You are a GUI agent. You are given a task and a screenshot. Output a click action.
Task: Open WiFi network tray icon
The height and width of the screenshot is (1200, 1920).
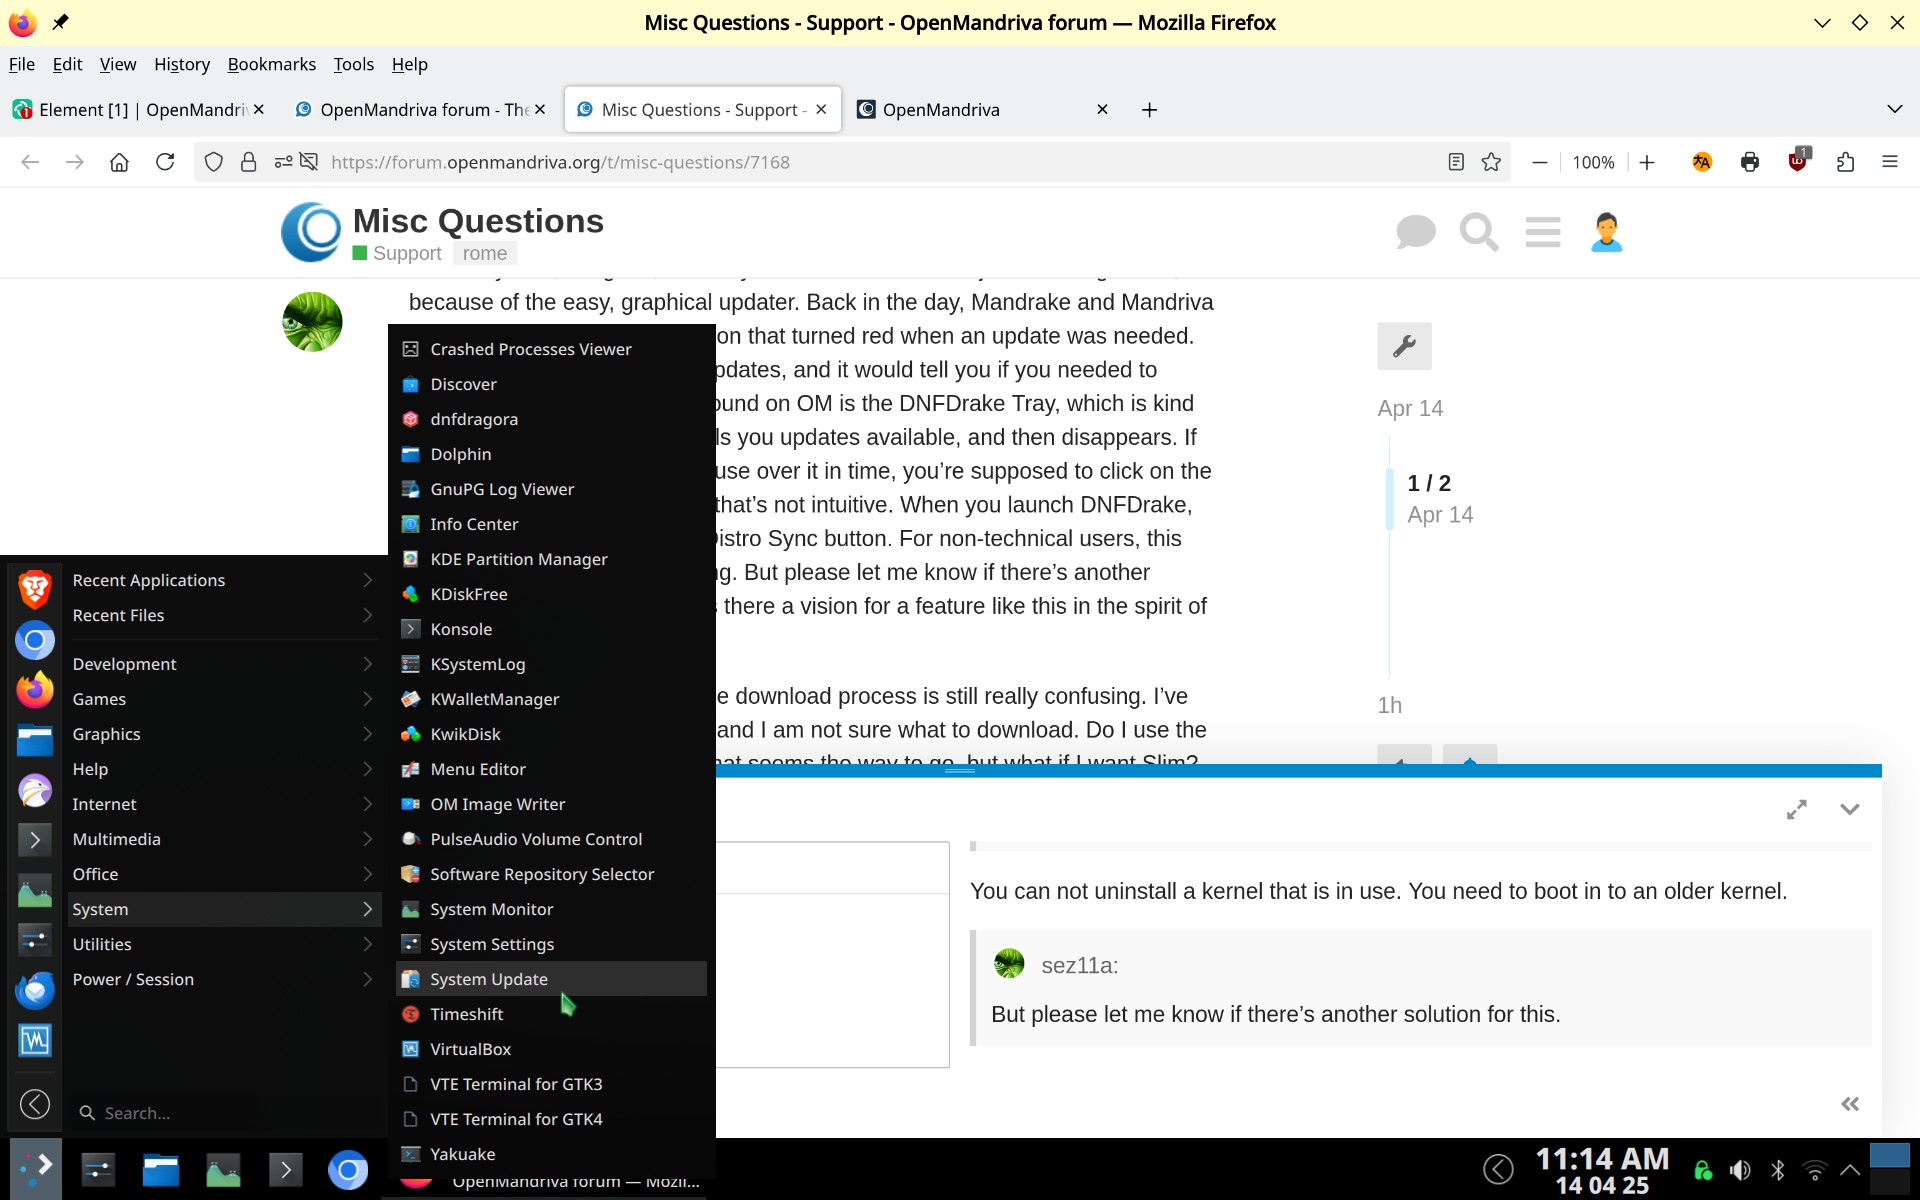(1814, 1170)
